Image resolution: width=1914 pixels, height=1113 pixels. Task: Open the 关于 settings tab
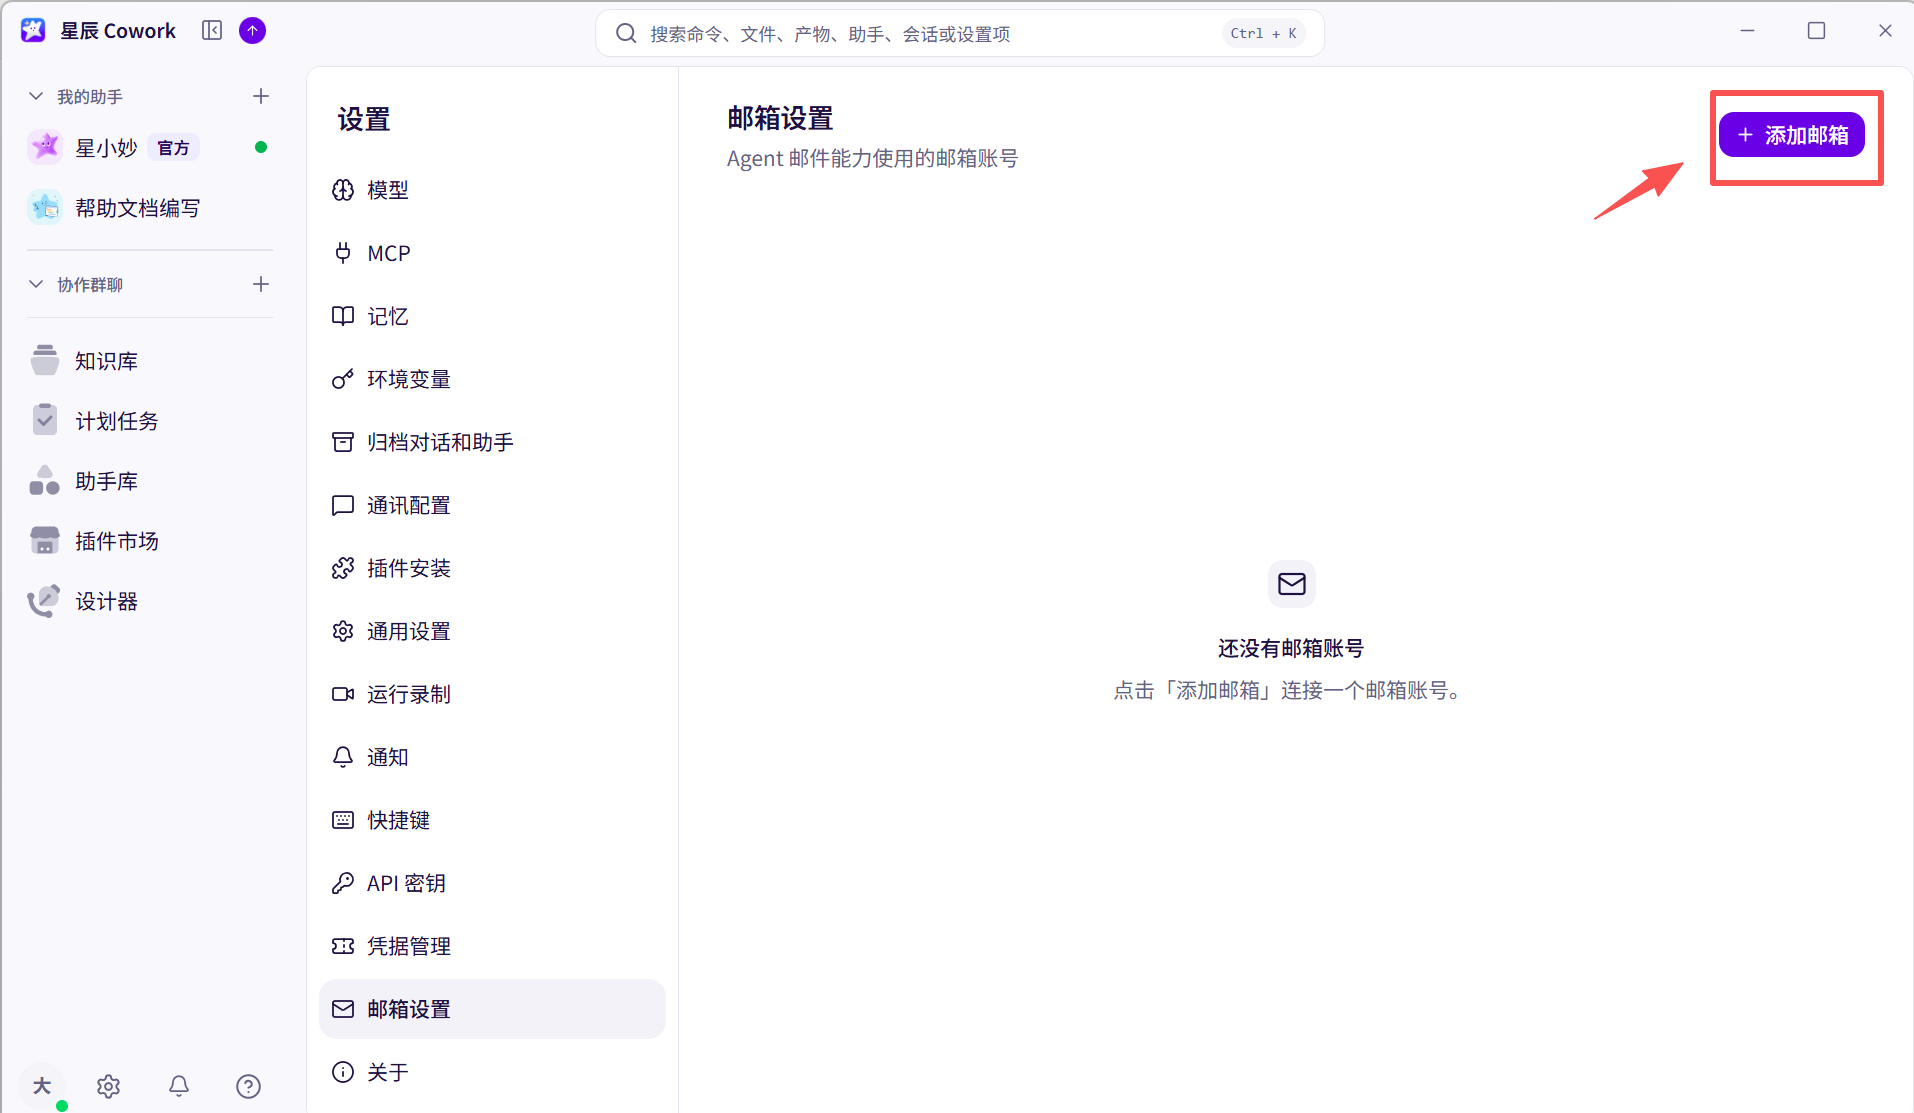(x=492, y=1072)
